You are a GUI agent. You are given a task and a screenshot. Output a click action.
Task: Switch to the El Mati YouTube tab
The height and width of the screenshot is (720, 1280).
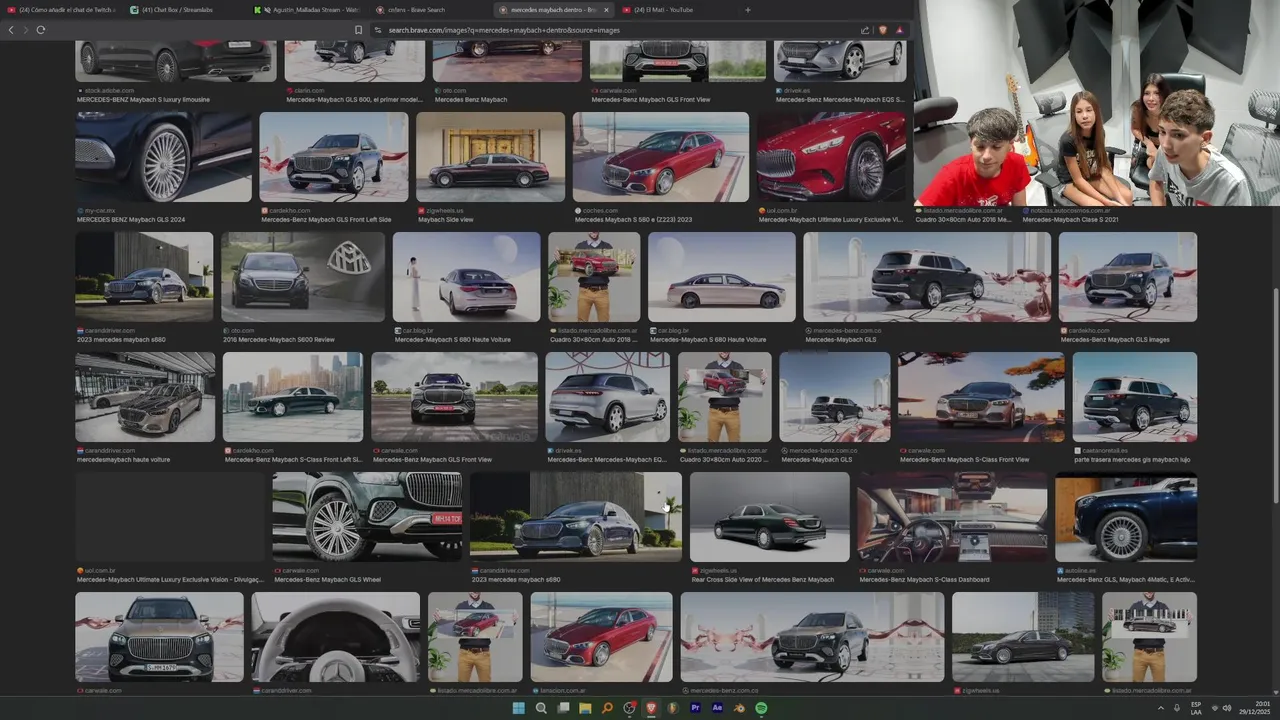[x=675, y=10]
